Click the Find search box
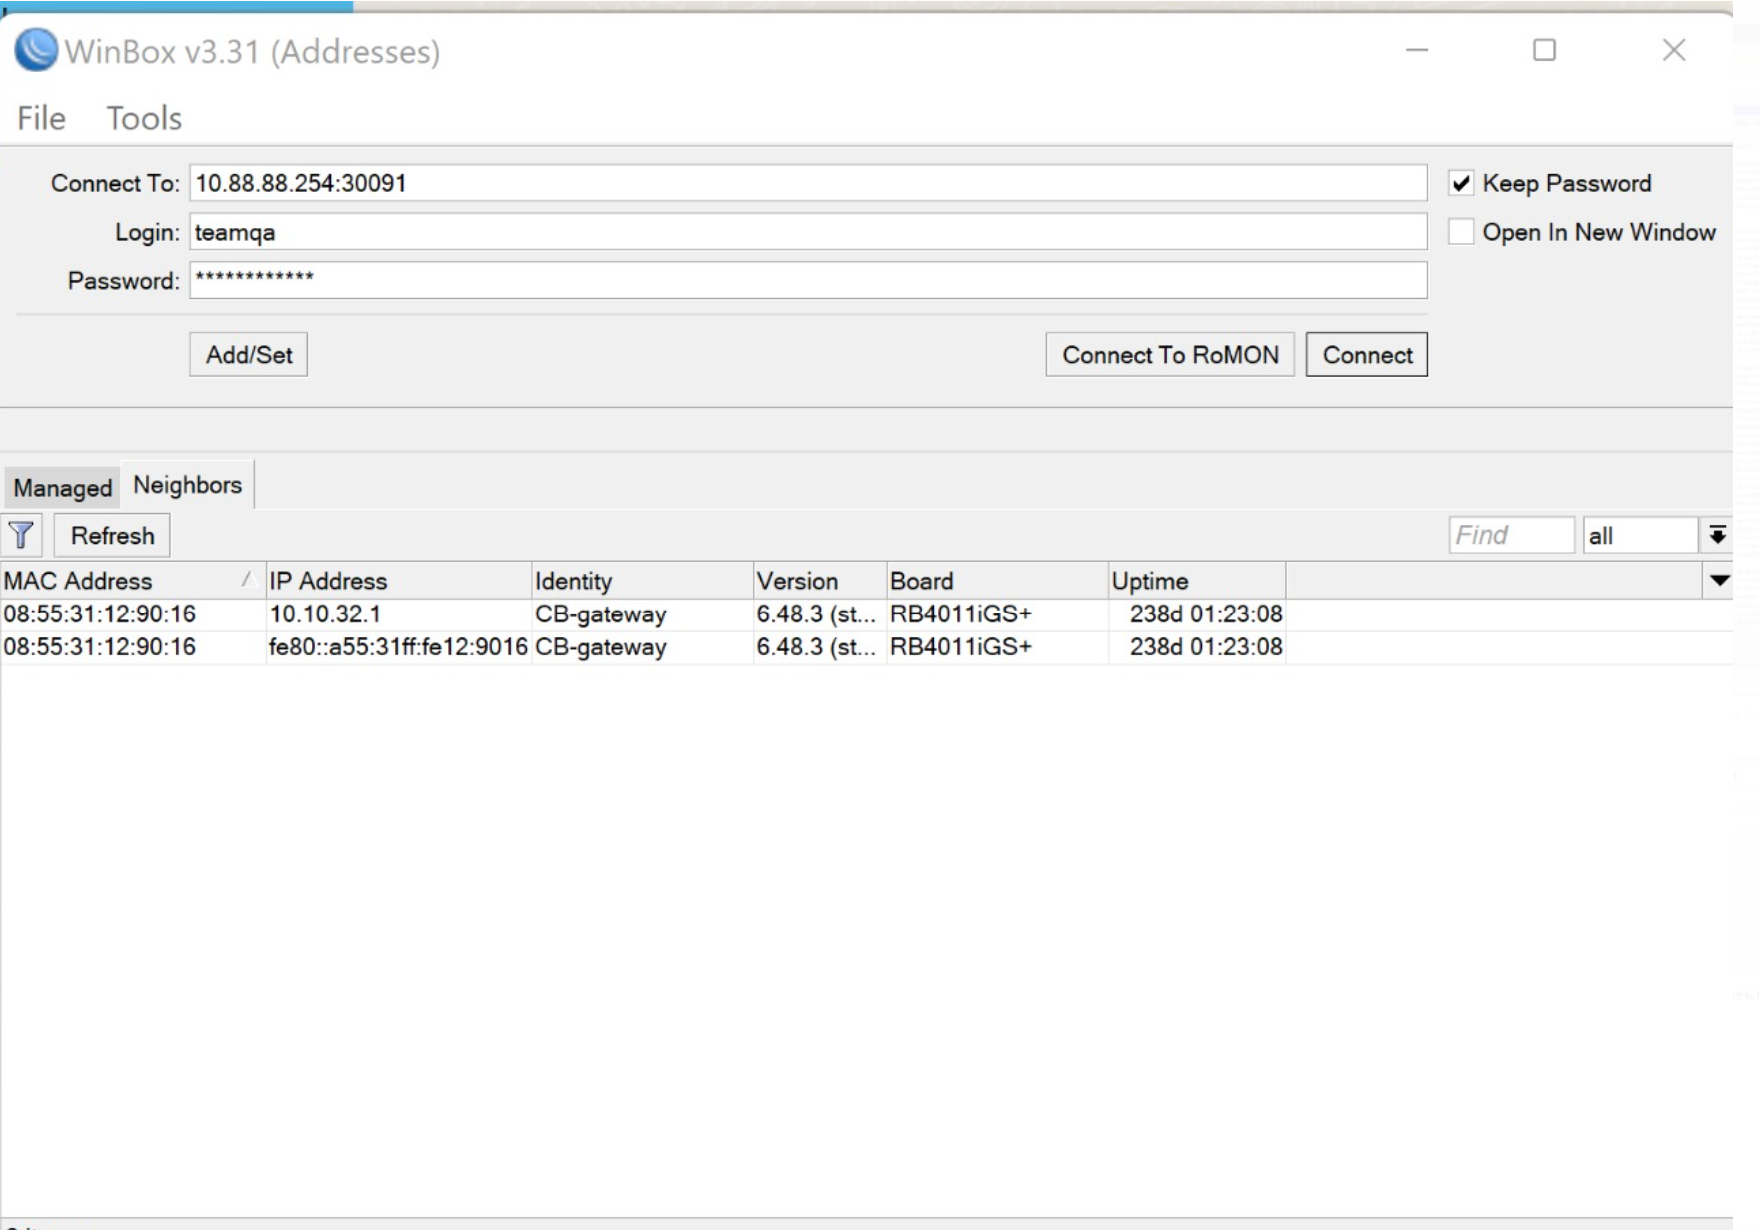 pos(1511,536)
